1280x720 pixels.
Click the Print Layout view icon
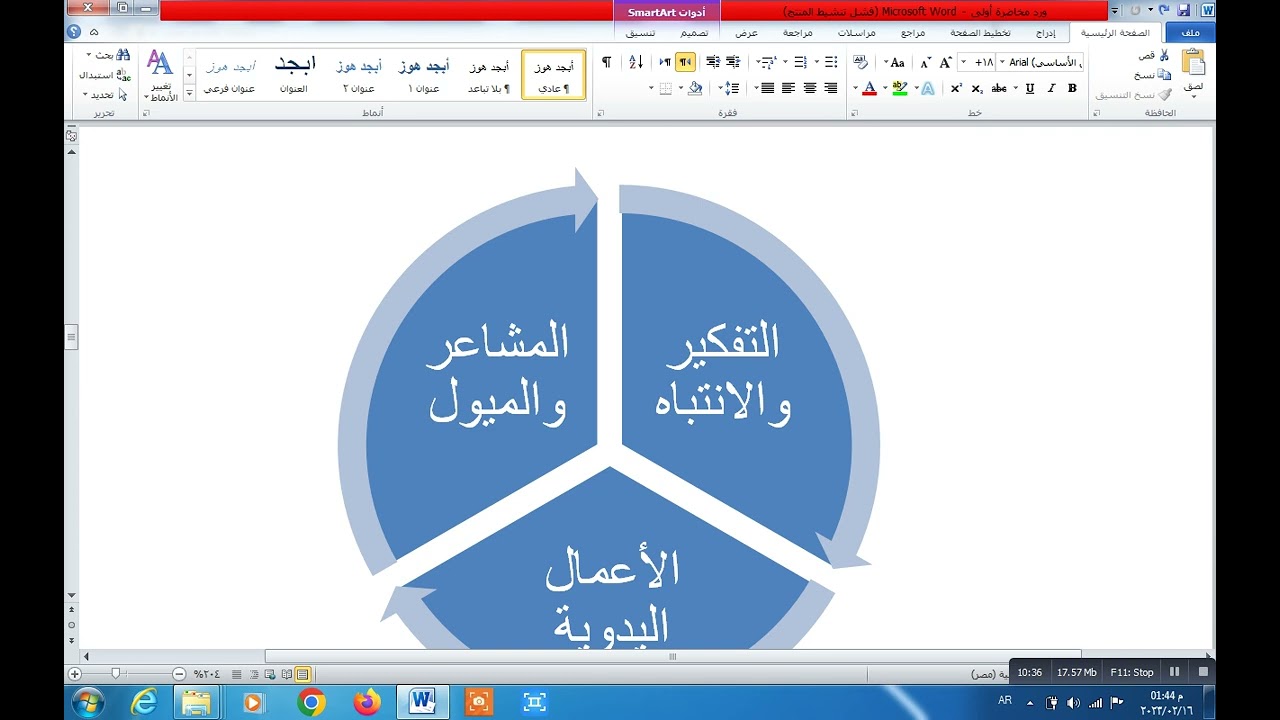(x=302, y=674)
